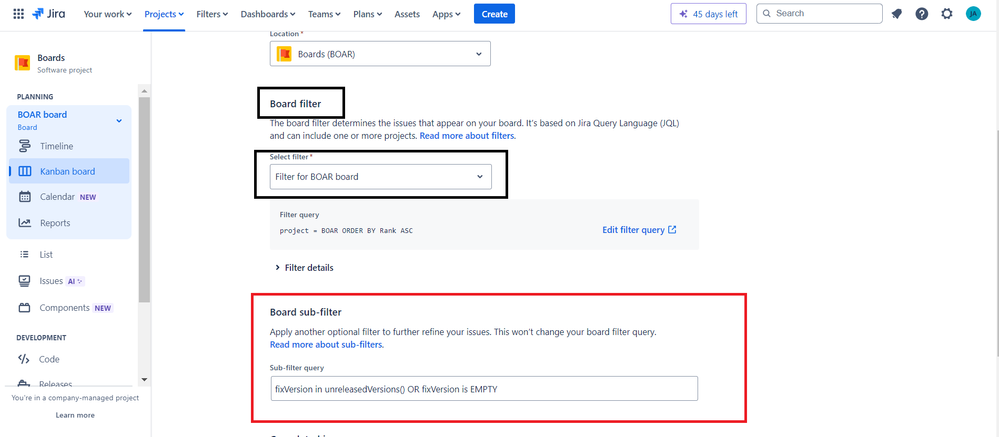999x437 pixels.
Task: Click the Issues icon in the sidebar
Action: pyautogui.click(x=25, y=280)
